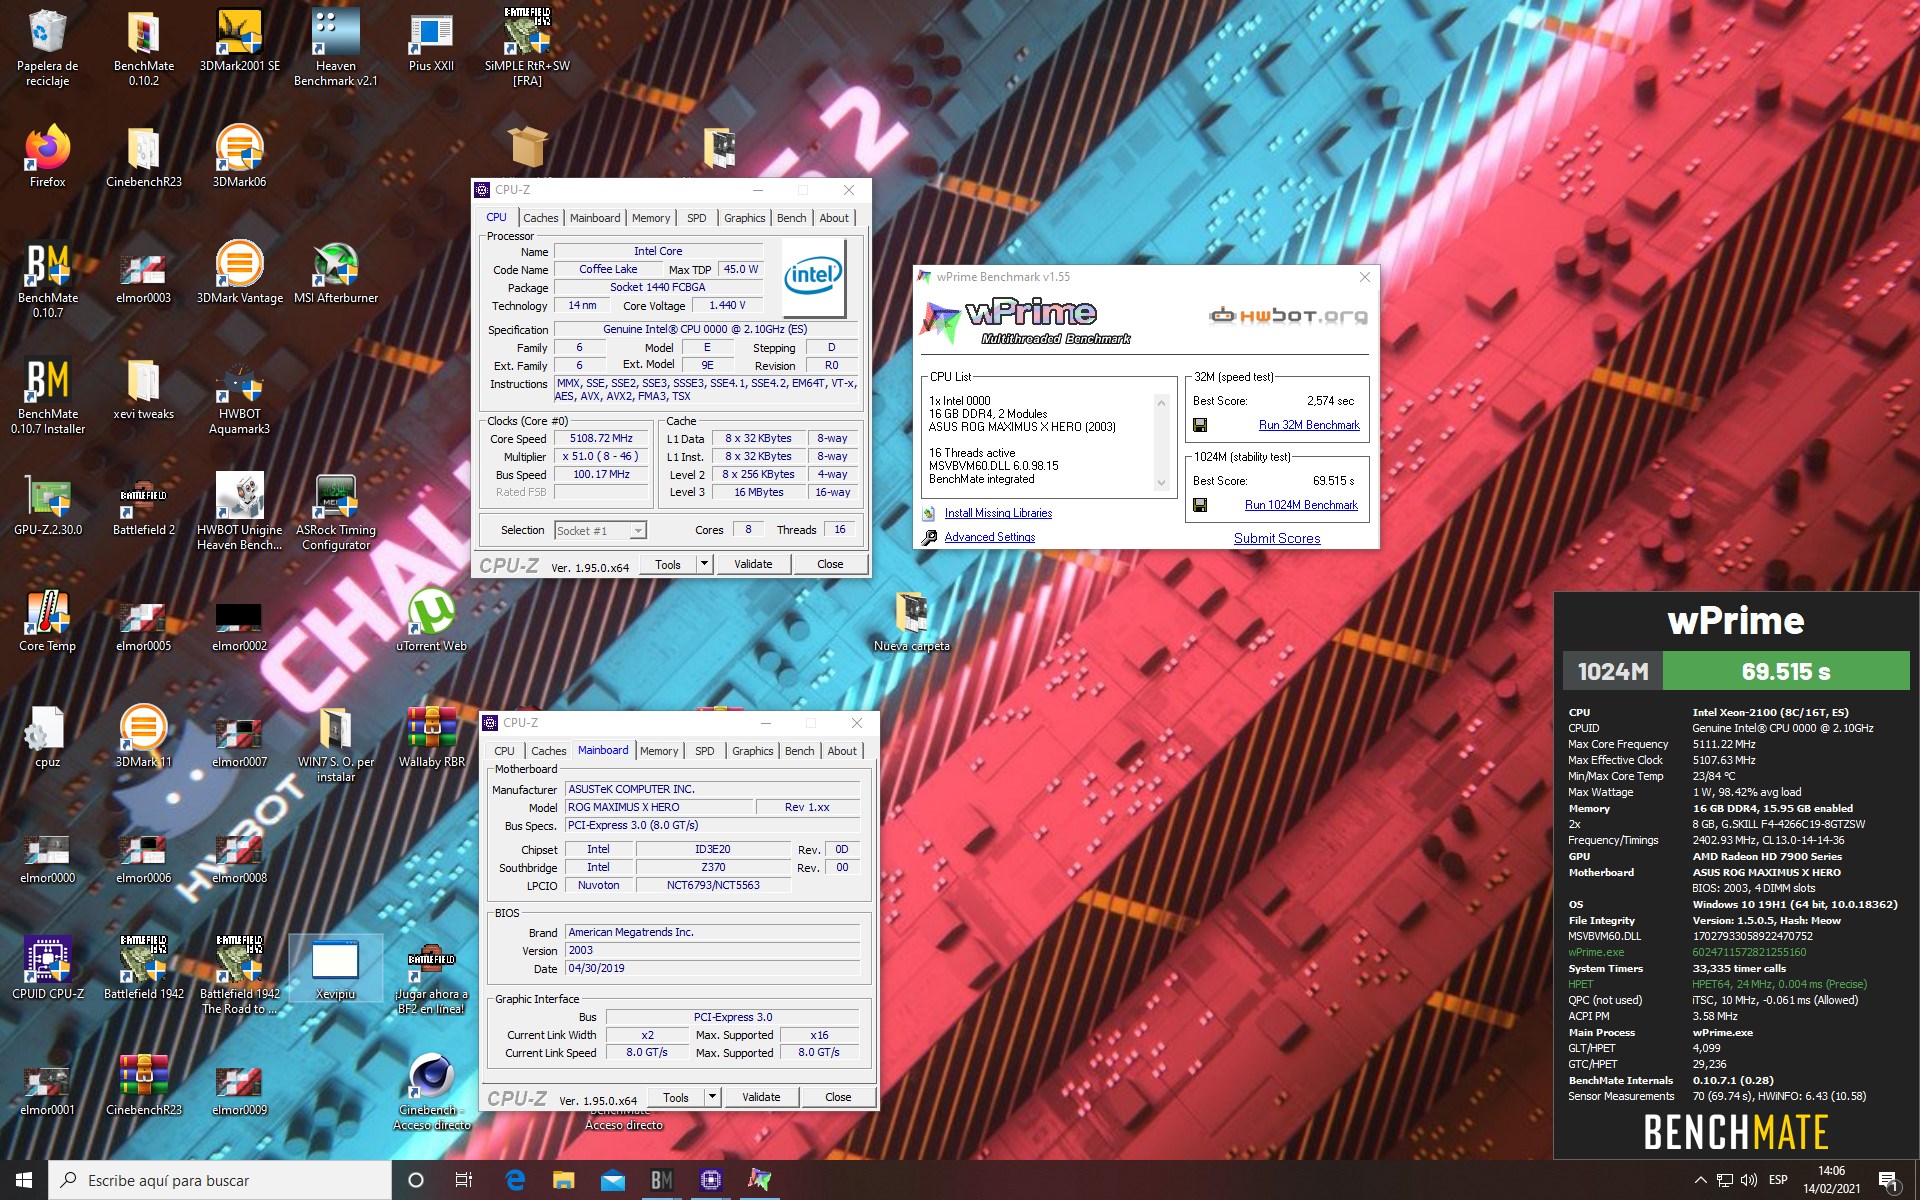Open wPrime app in taskbar

[x=759, y=1180]
